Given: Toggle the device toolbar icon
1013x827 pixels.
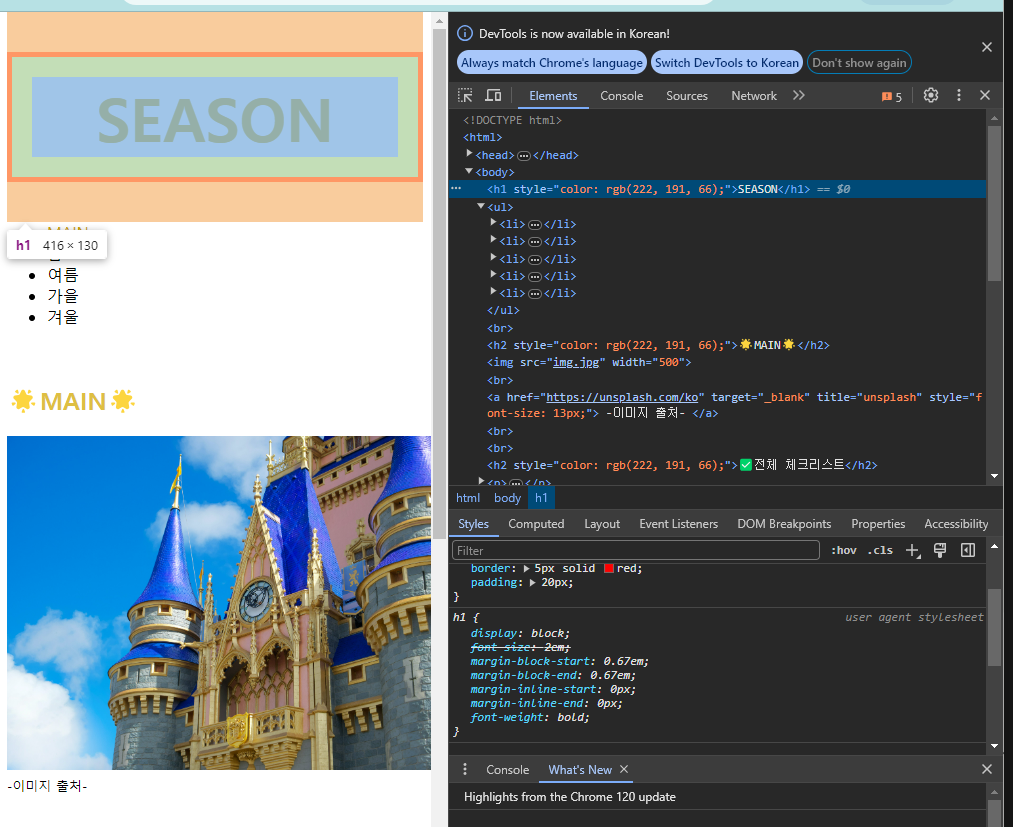Looking at the screenshot, I should coord(493,96).
